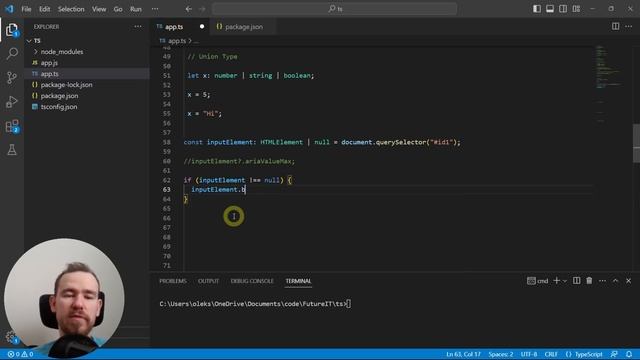Change encoding via UTF-8
Viewport: 640px width, 360px height.
point(529,354)
